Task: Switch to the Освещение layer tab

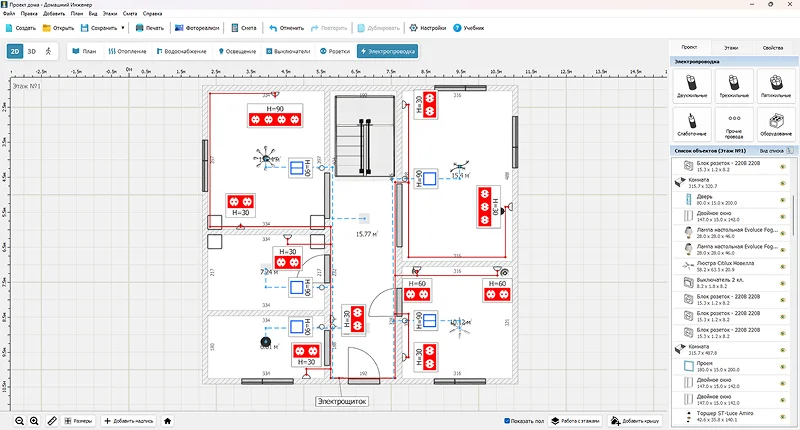Action: point(236,50)
